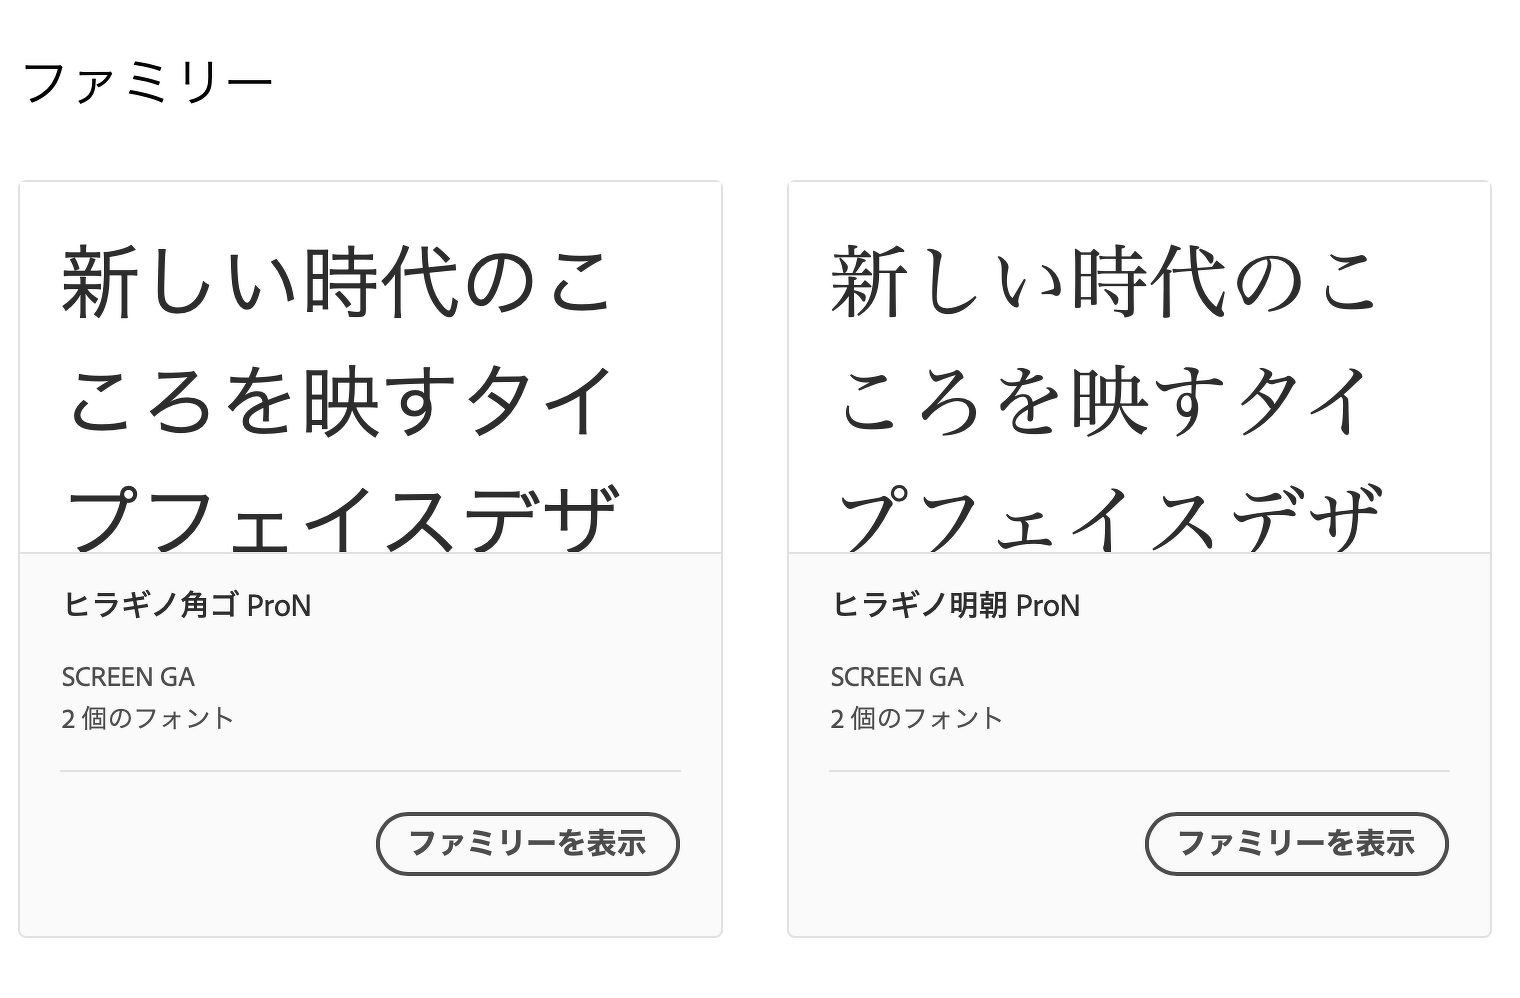1520x998 pixels.
Task: Click ころを映すタイ line in ヒラギノ明朝 preview
Action: click(1105, 400)
